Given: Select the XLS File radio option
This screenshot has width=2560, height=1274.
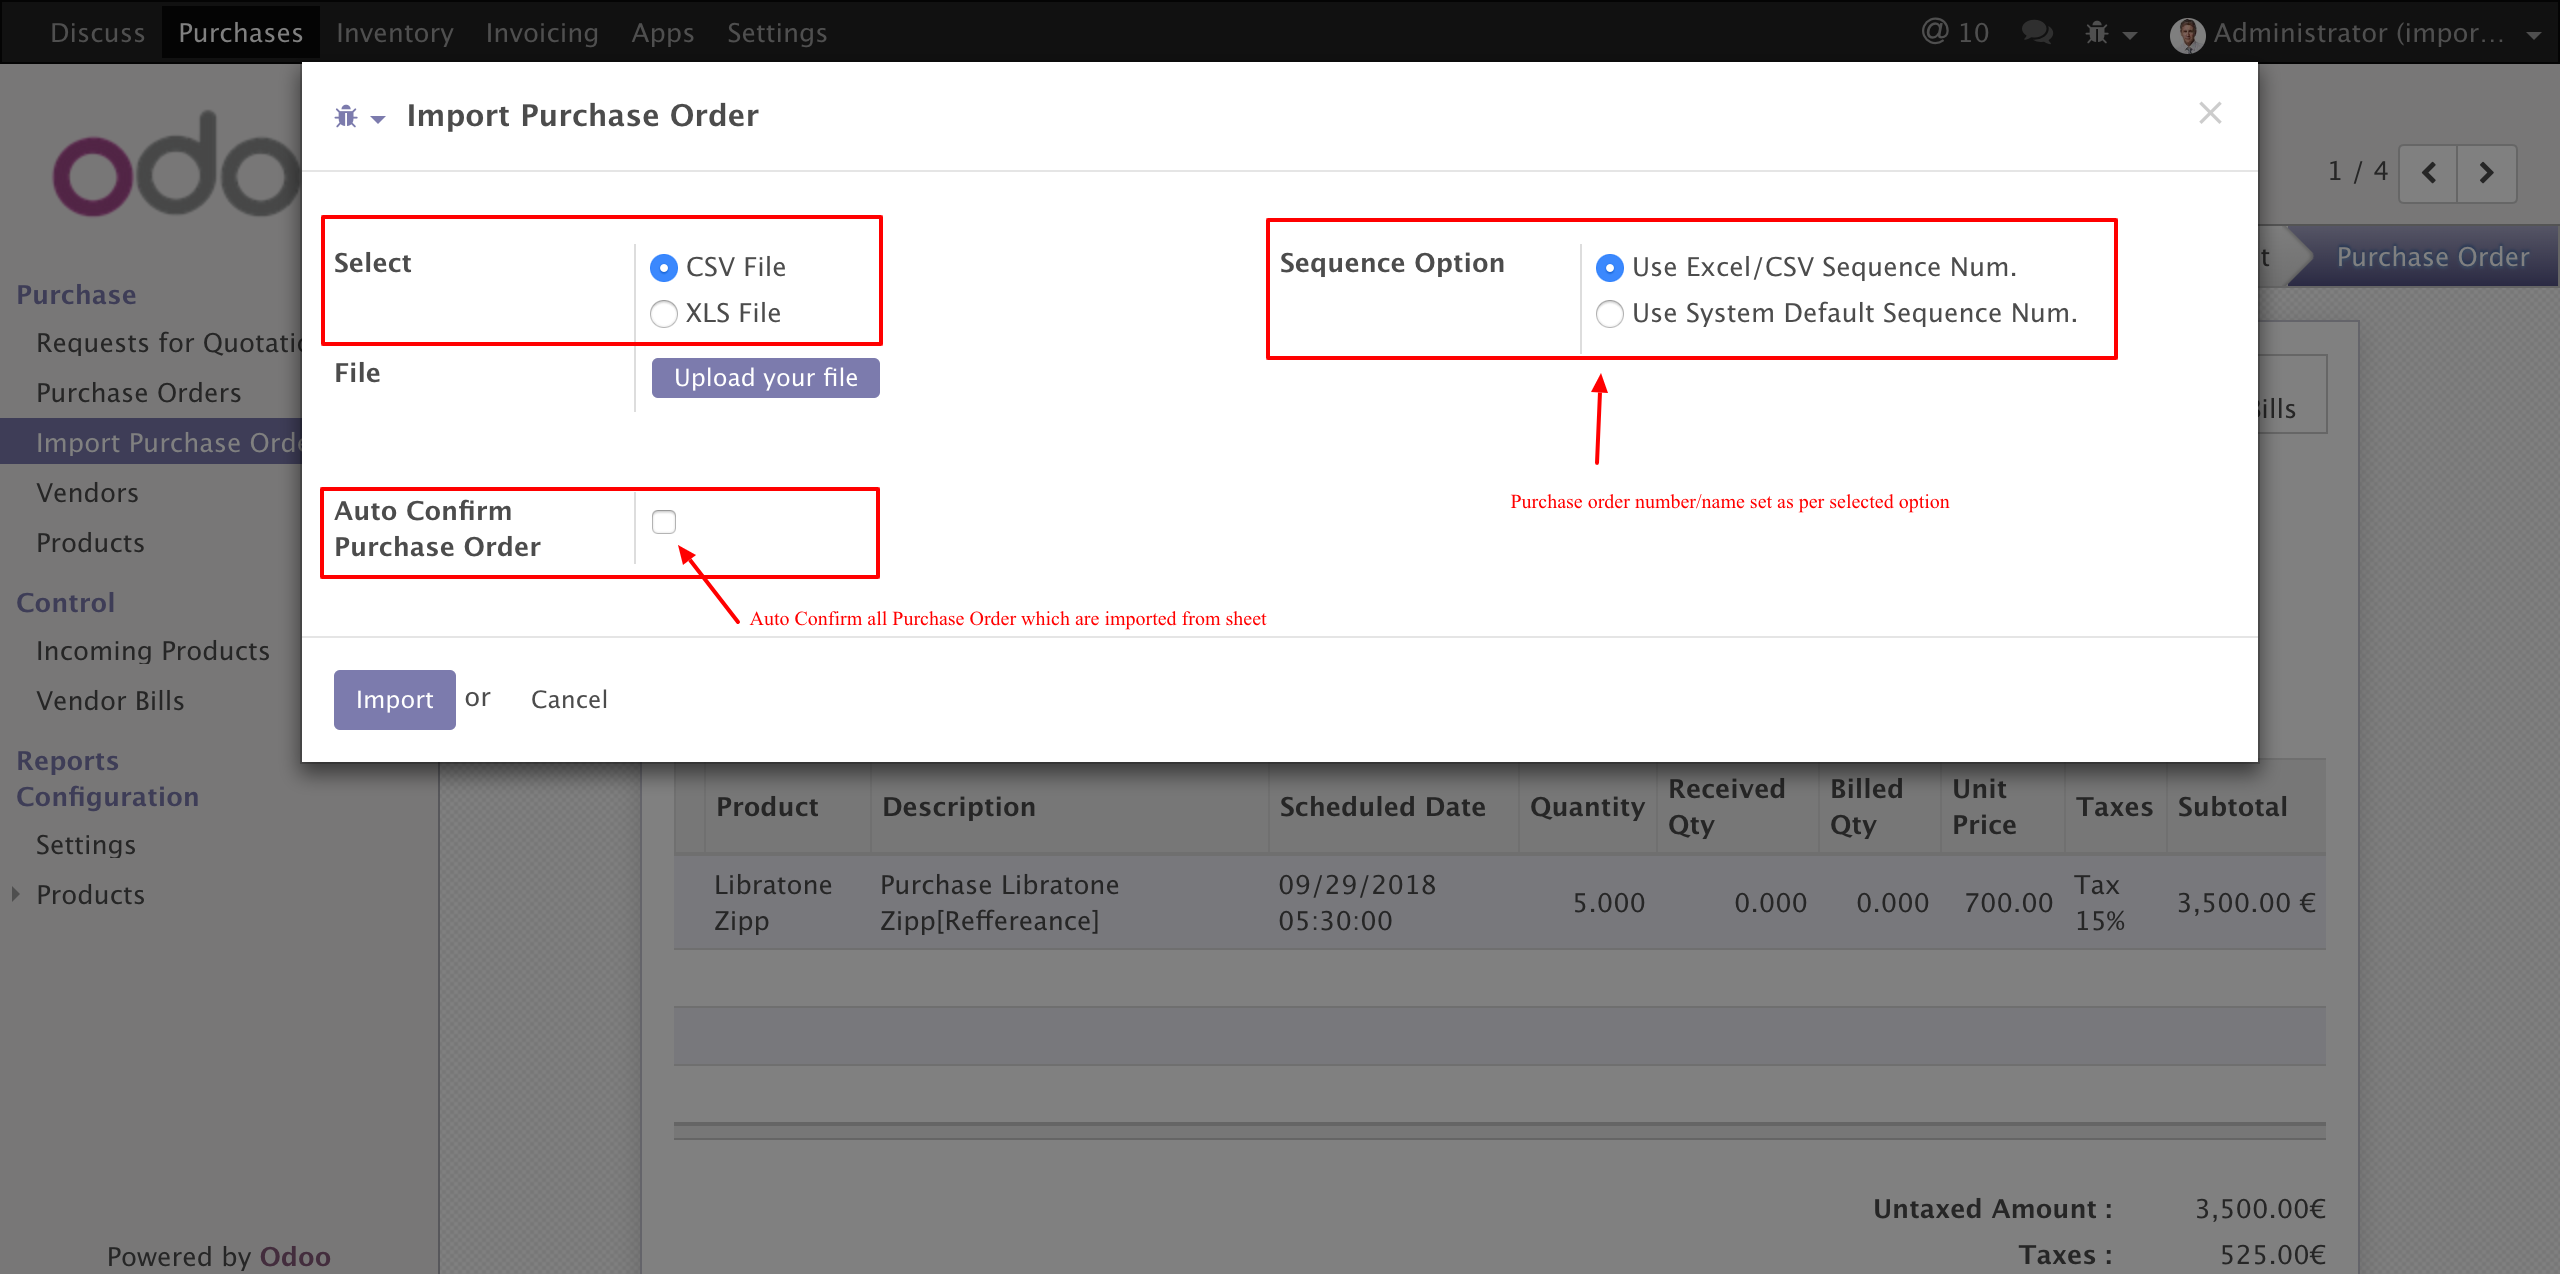Looking at the screenshot, I should pyautogui.click(x=664, y=314).
